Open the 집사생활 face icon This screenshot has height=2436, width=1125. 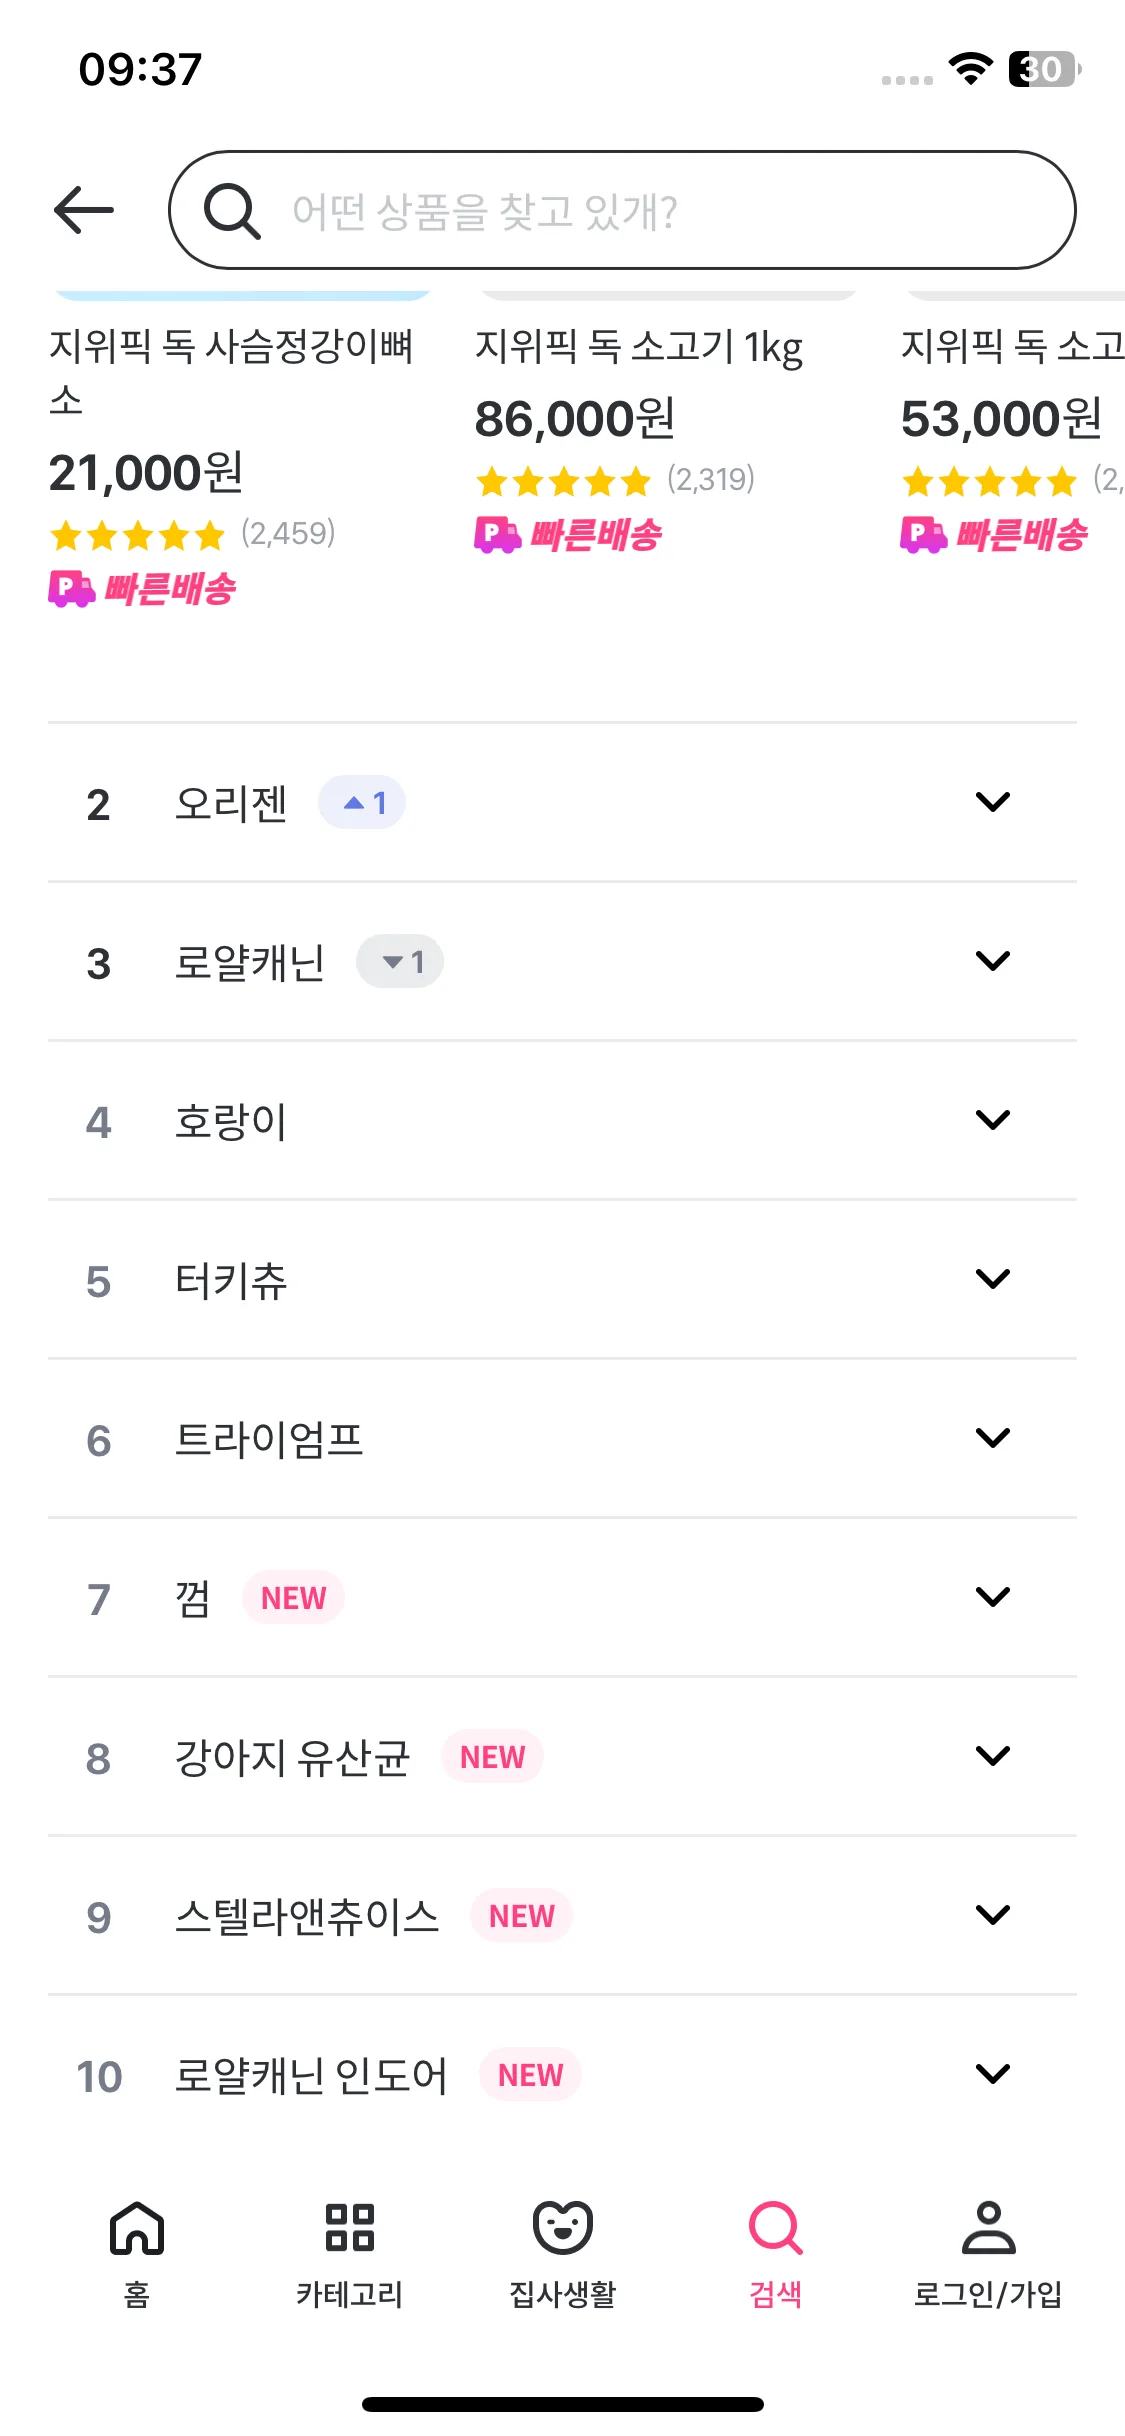click(x=563, y=2228)
